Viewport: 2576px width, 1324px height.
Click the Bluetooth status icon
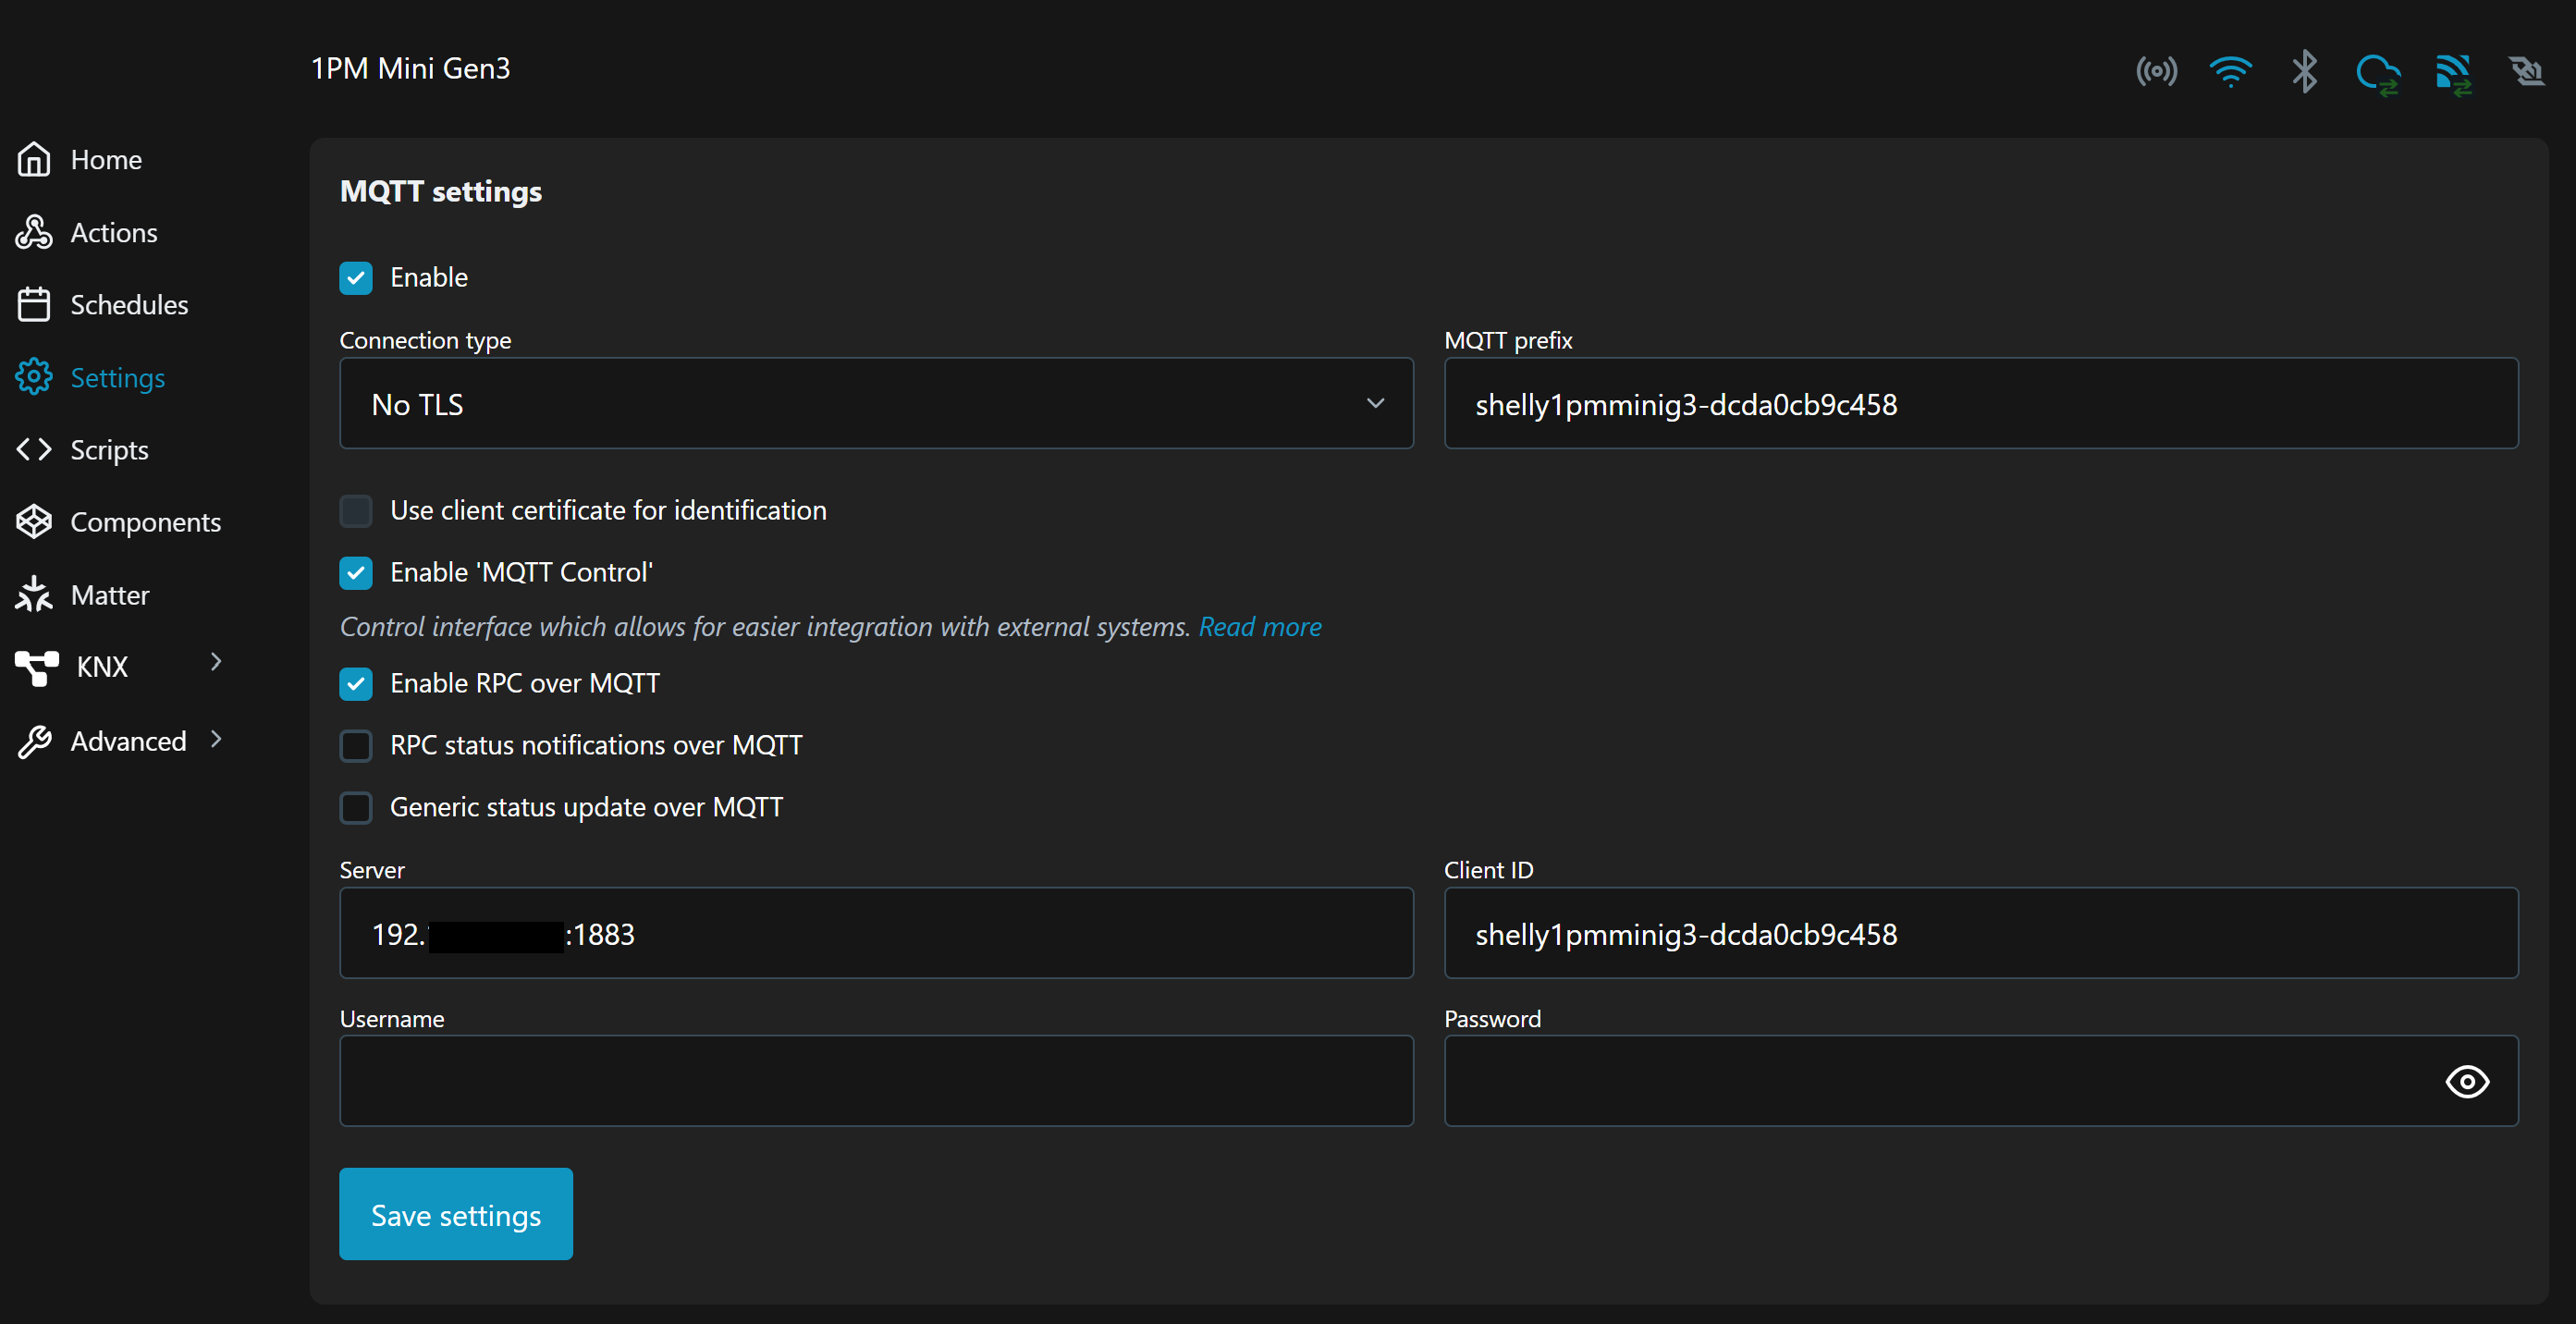tap(2304, 71)
